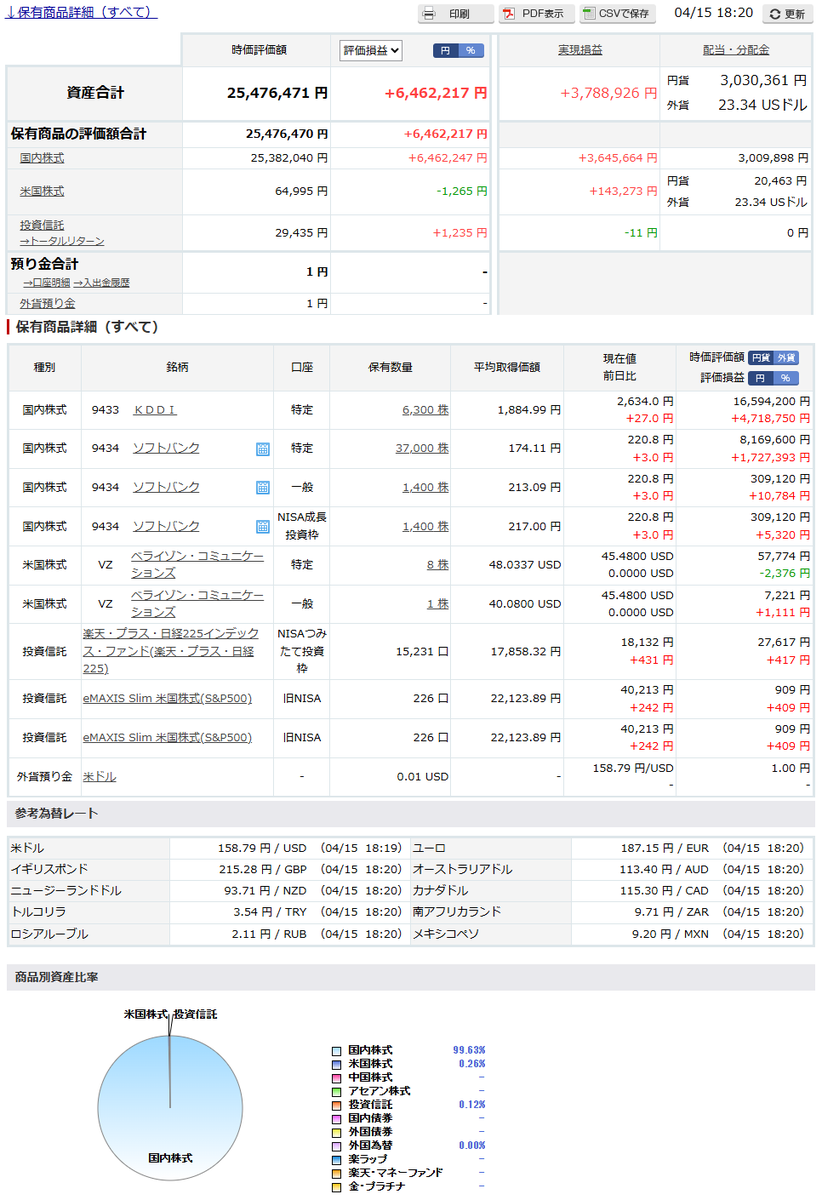Click the 174.11 円 average cost cell
This screenshot has width=822, height=1200.
534,448
